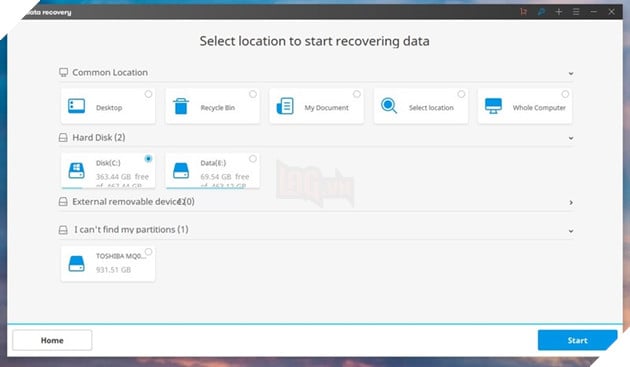Click the TOSHIBA MQ0... label text
This screenshot has height=367, width=630.
(121, 256)
